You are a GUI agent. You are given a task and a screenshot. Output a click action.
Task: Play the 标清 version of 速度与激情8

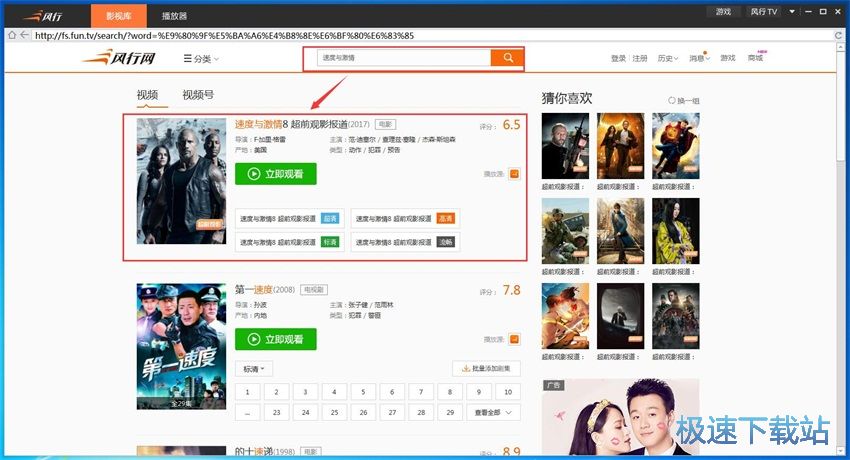(289, 242)
